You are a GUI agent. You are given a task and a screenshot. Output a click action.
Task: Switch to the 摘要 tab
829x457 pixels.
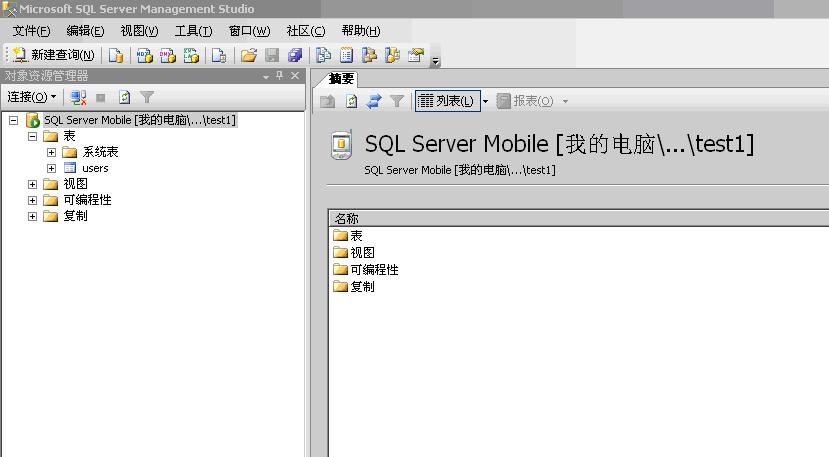point(340,79)
